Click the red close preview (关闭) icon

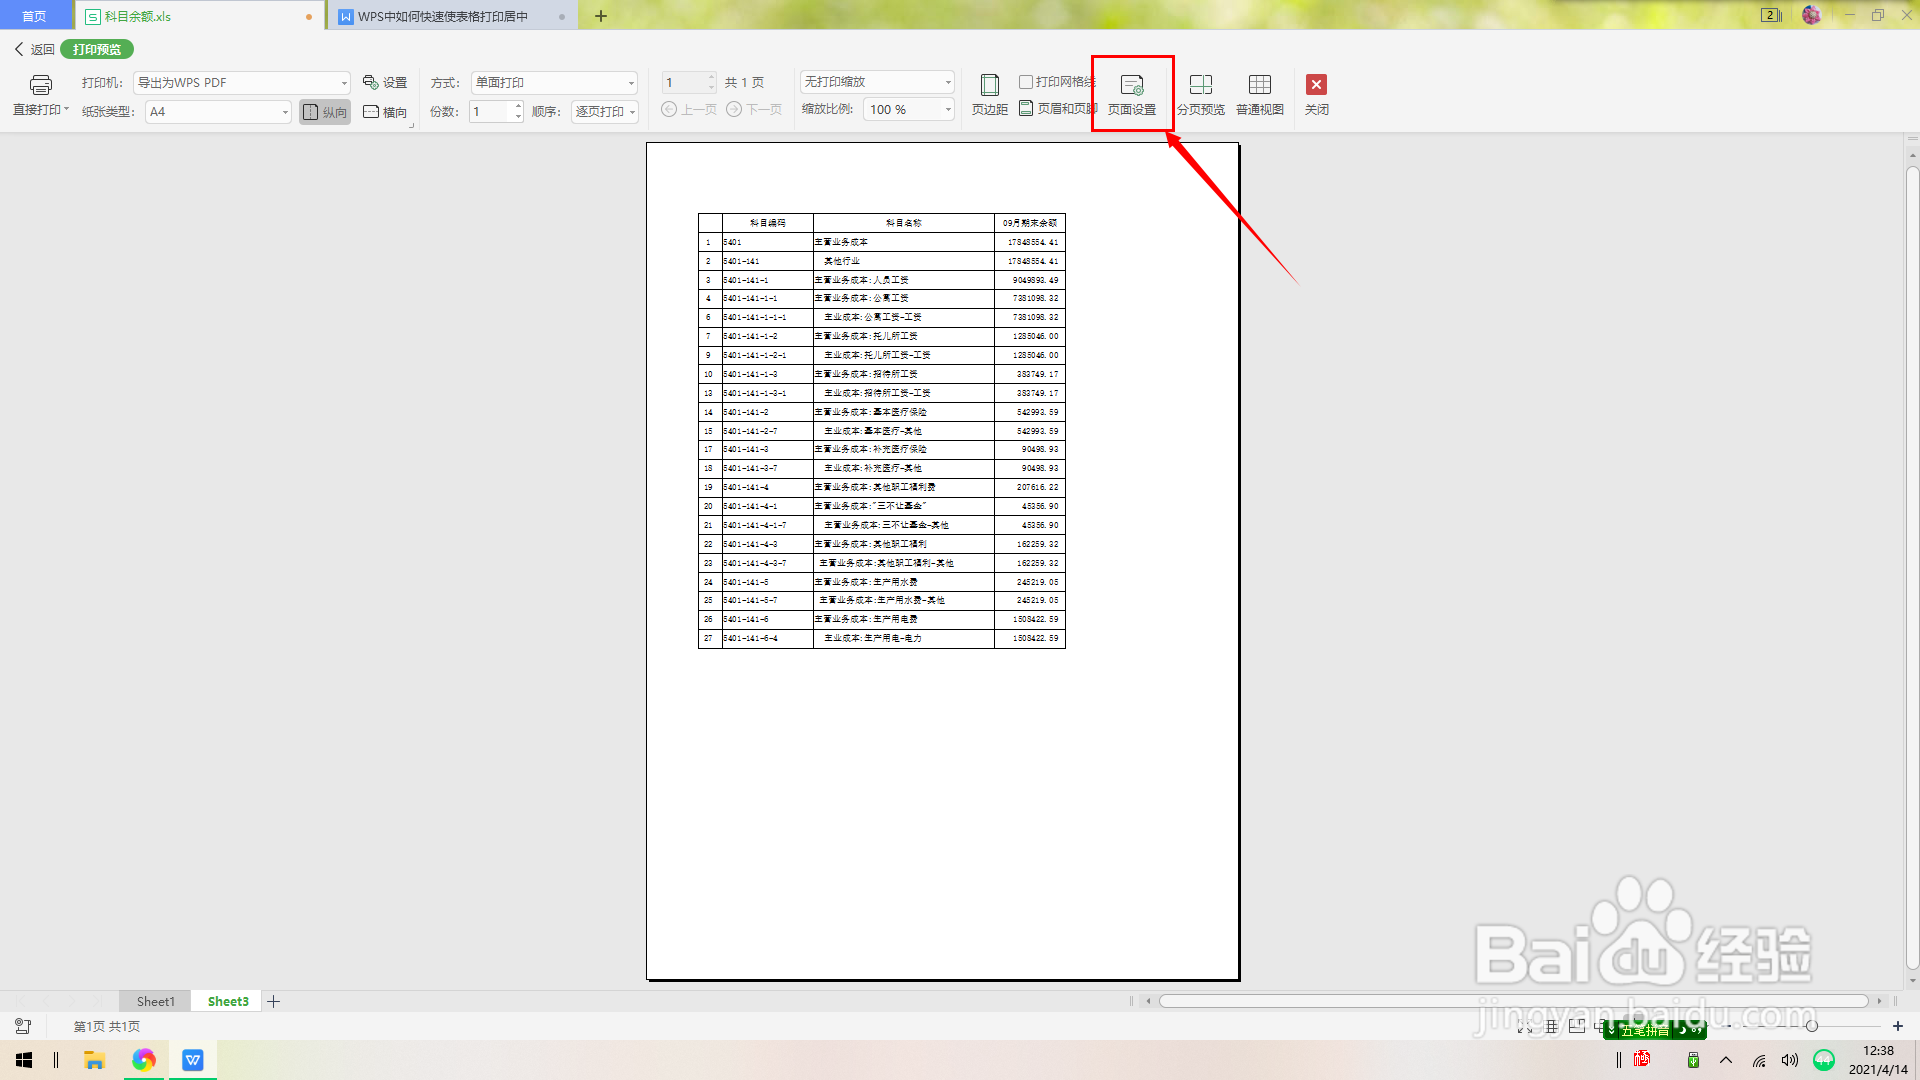1316,85
